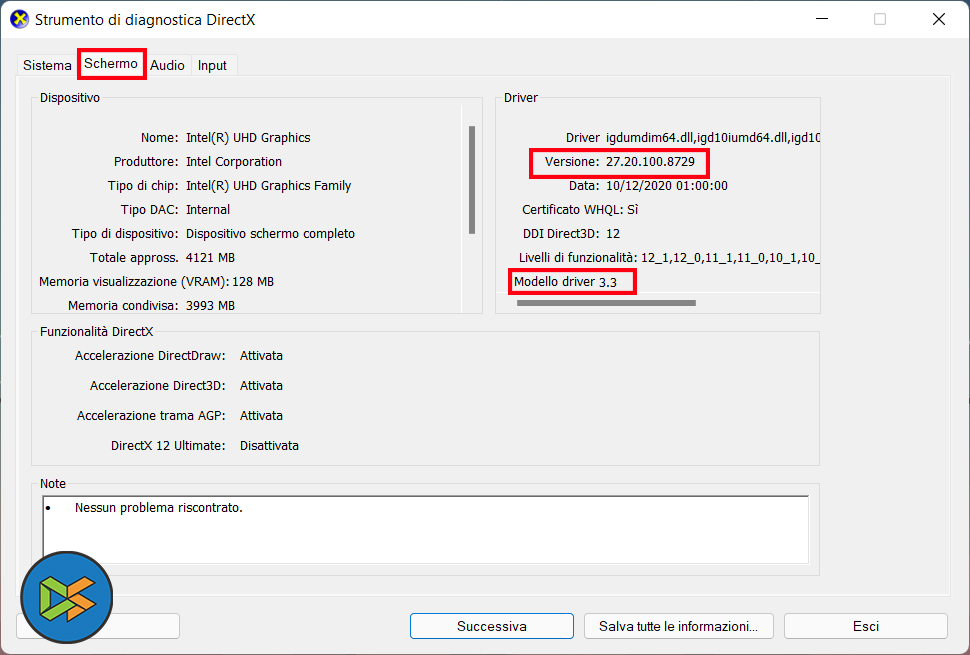Viewport: 970px width, 655px height.
Task: Exit the tool with the Esci button
Action: pyautogui.click(x=865, y=626)
